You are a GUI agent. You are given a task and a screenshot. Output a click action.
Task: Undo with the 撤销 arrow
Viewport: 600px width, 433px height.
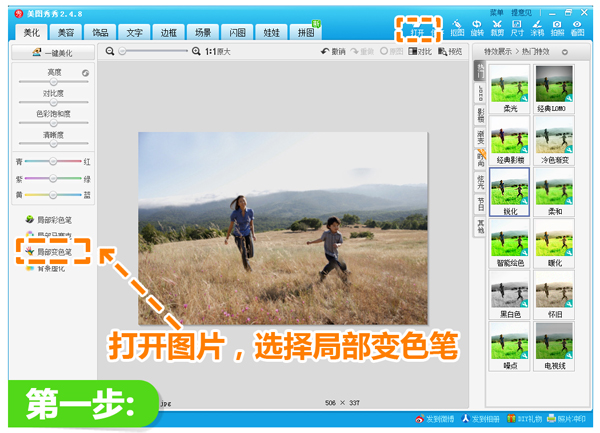click(x=333, y=51)
